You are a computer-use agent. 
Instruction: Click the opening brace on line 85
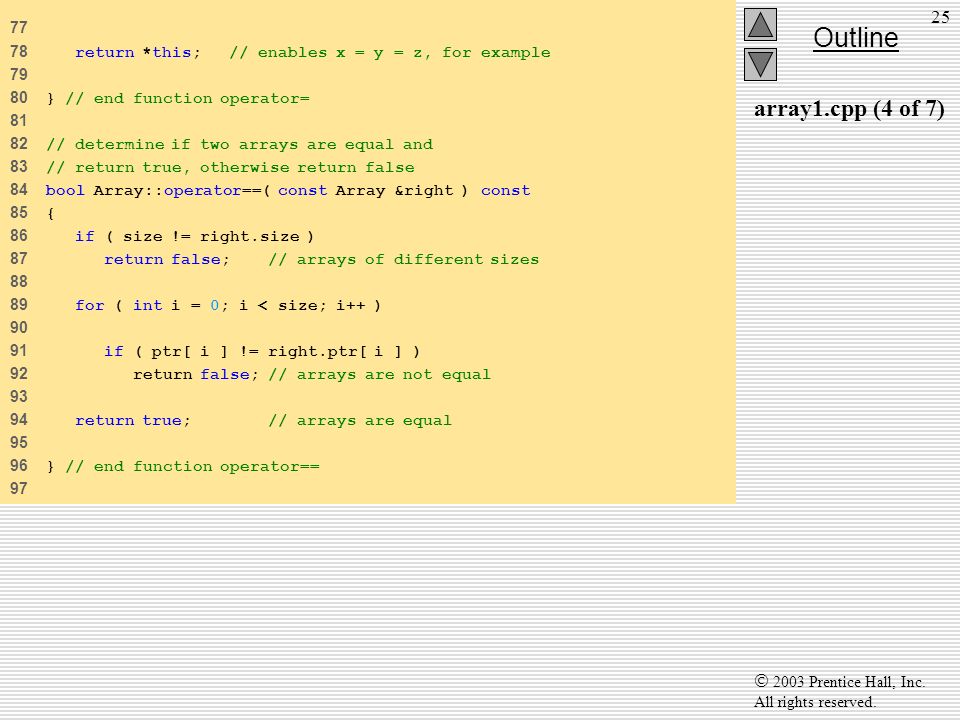click(50, 214)
